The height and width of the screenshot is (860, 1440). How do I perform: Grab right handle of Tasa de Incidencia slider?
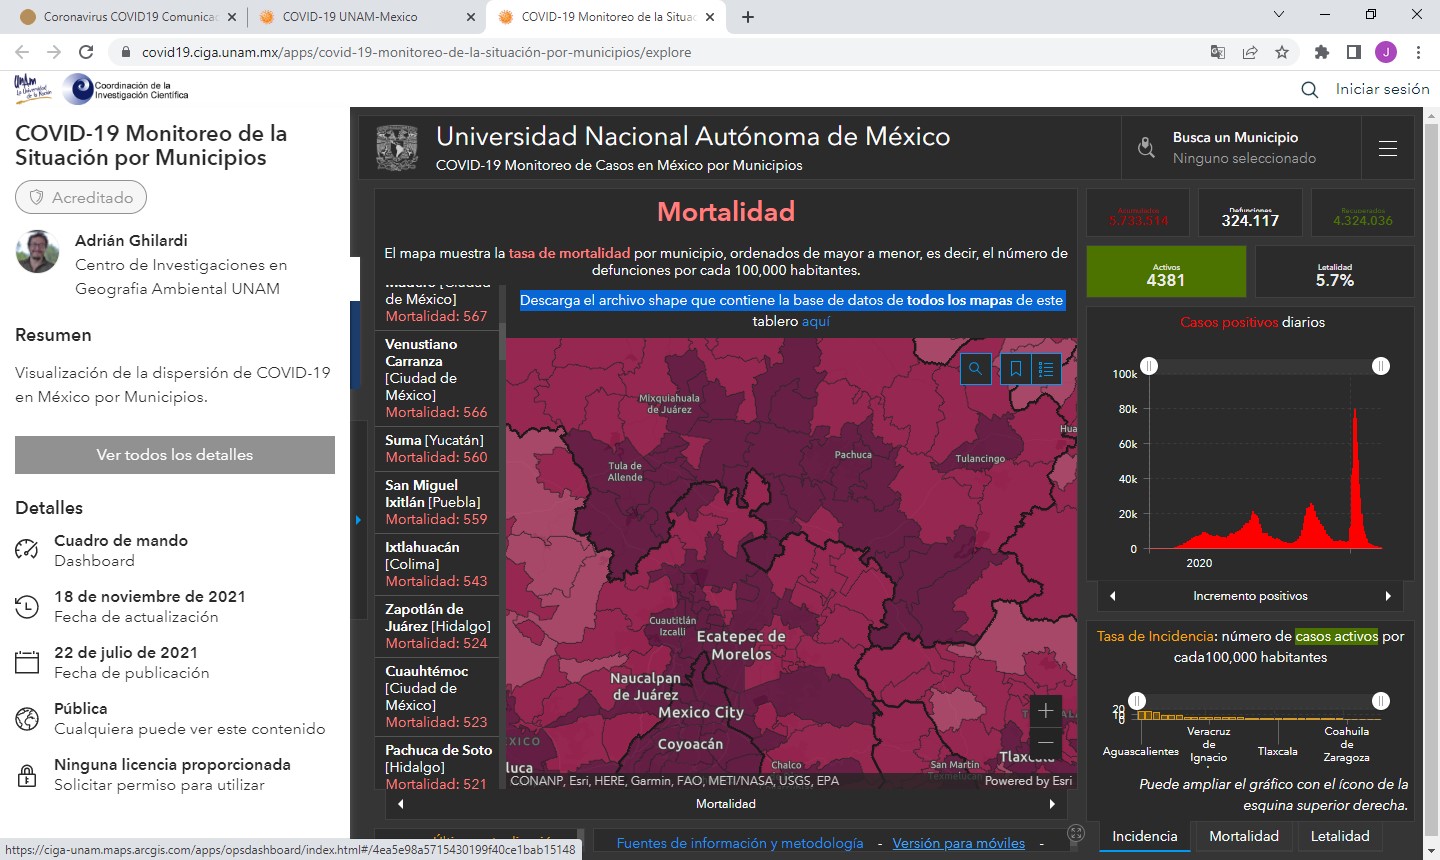click(1381, 701)
